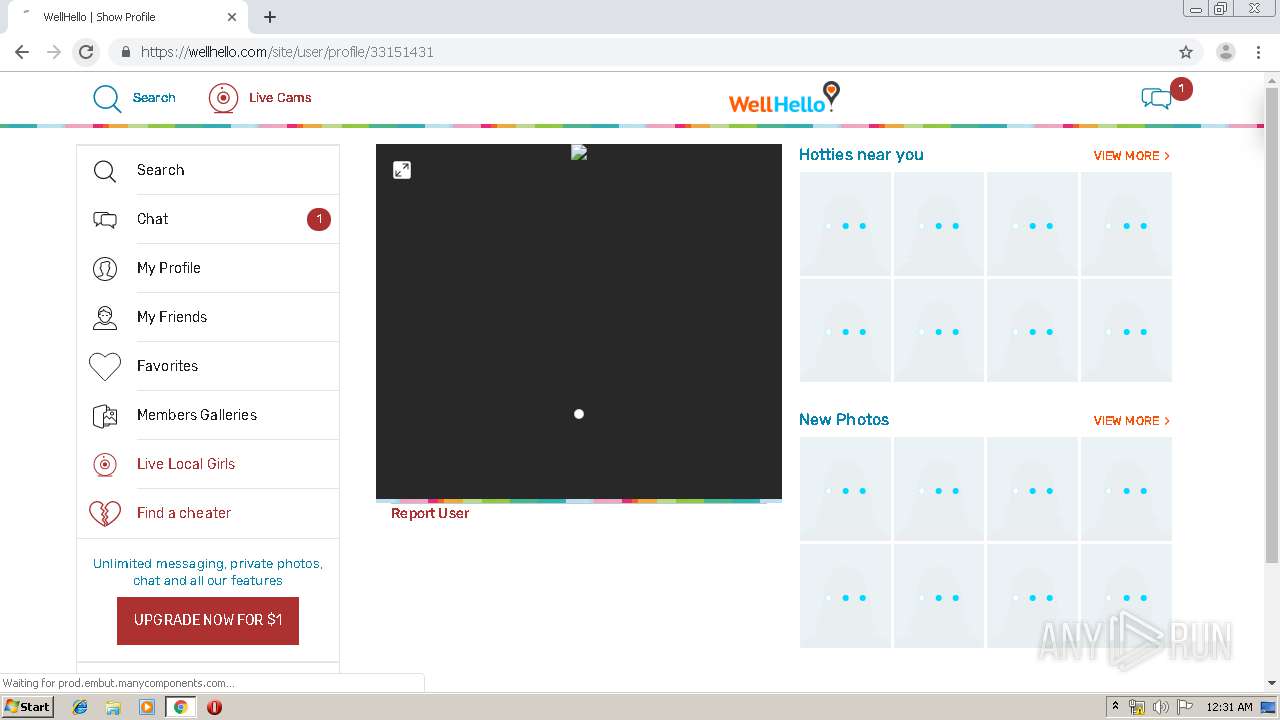Click the address bar URL
This screenshot has height=720, width=1280.
point(287,52)
